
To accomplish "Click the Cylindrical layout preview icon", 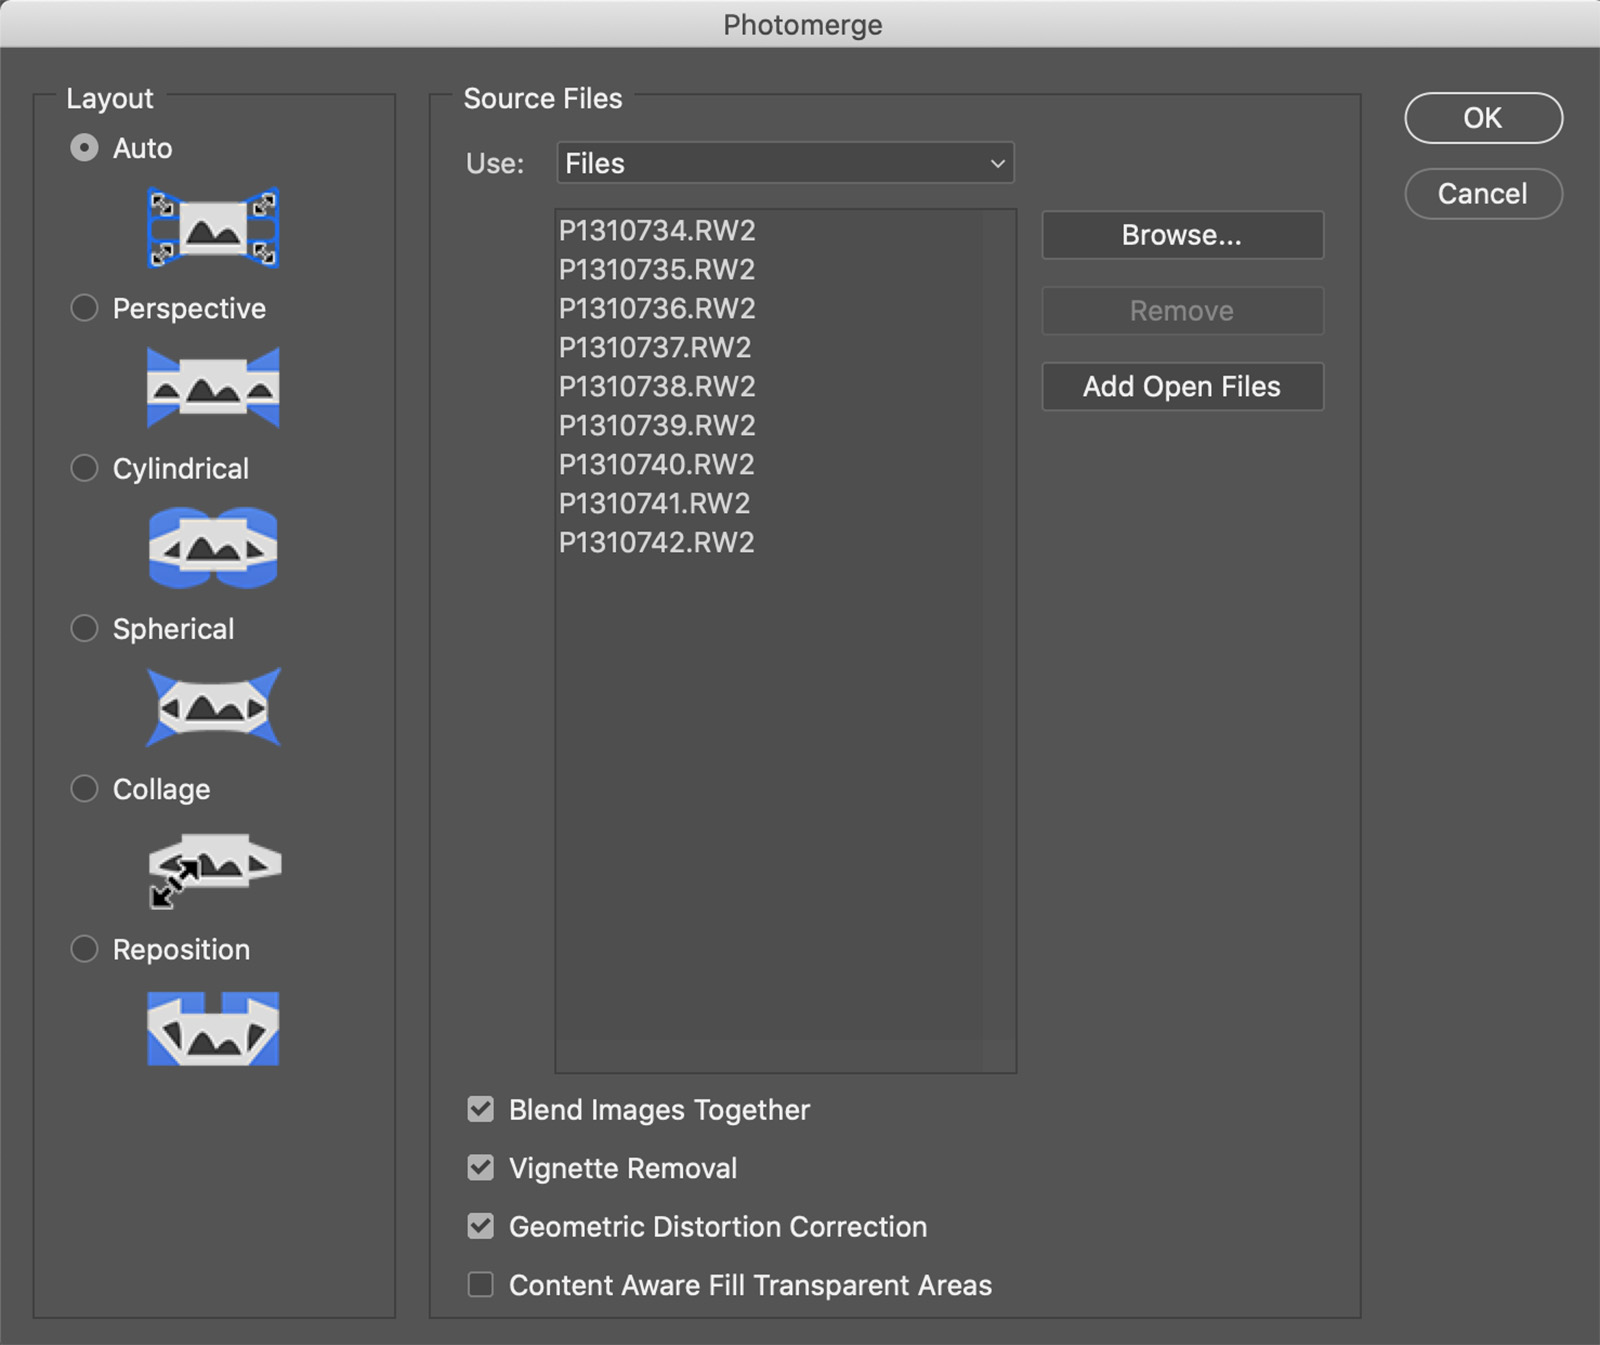I will coord(213,548).
